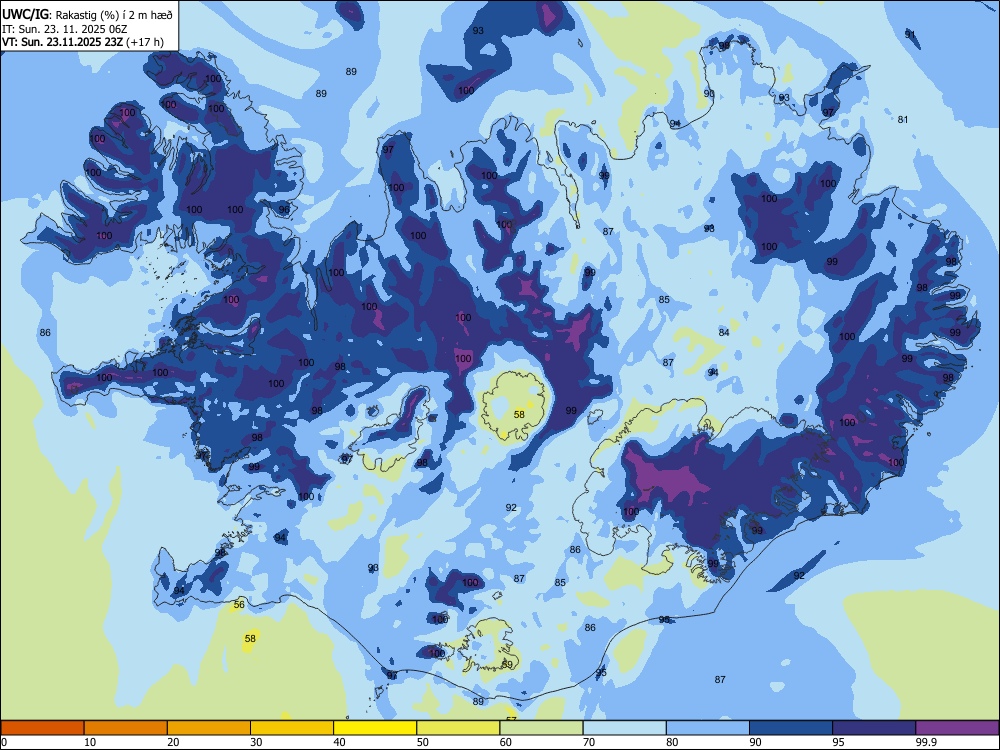1000x750 pixels.
Task: Click the orange 10–20 legend swatch
Action: point(126,728)
